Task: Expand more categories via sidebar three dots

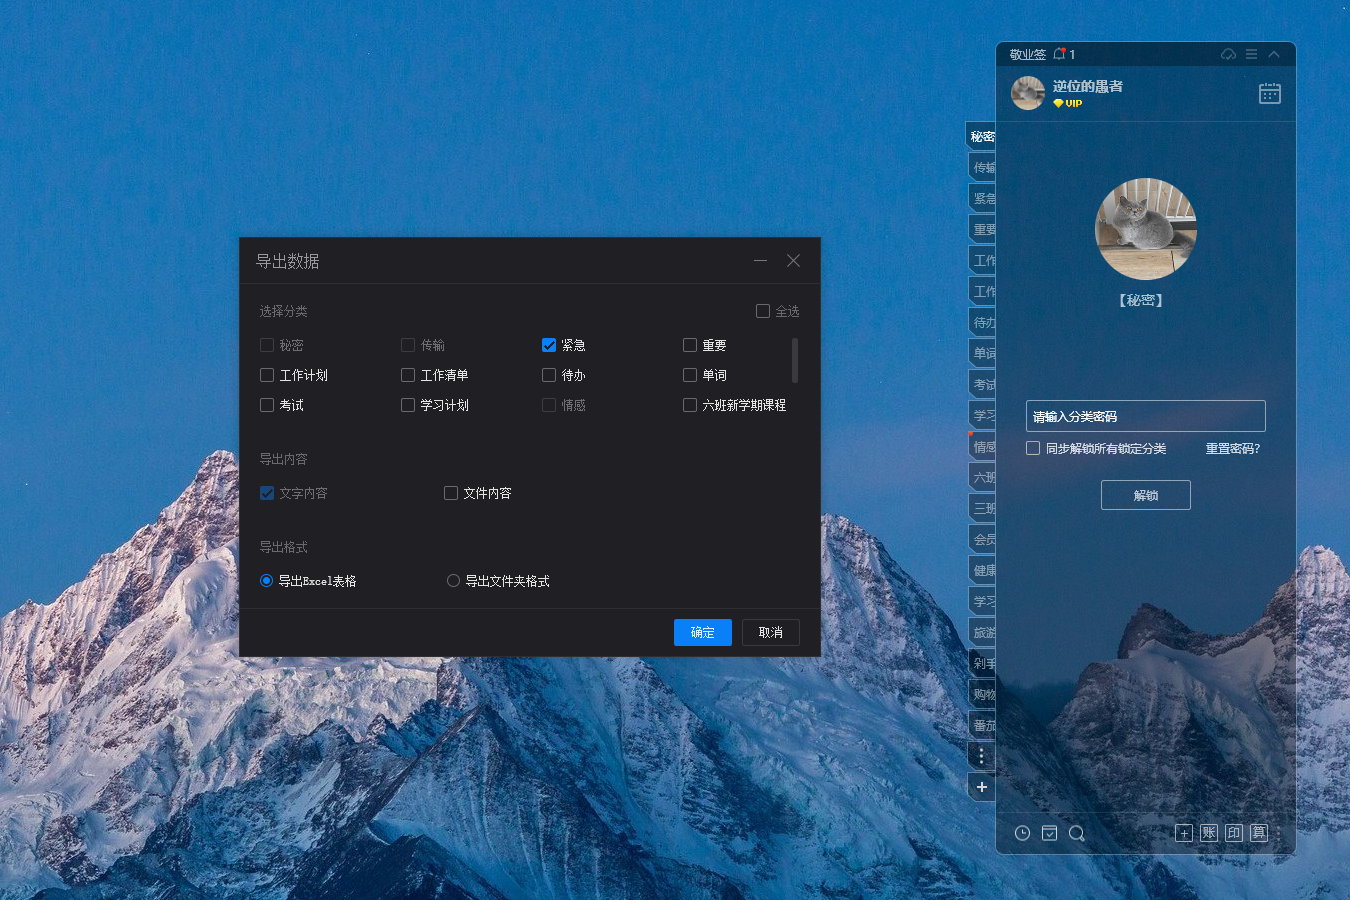Action: 981,756
